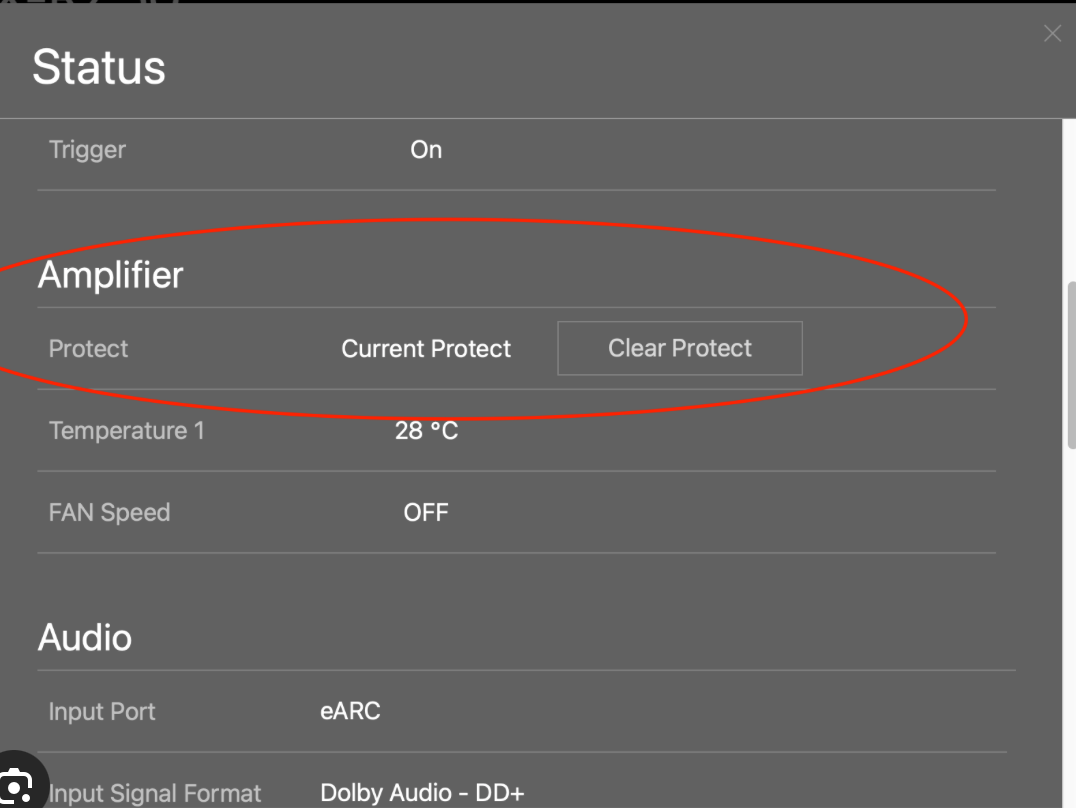The width and height of the screenshot is (1076, 808).
Task: Select the 28 °C temperature value
Action: (x=426, y=431)
